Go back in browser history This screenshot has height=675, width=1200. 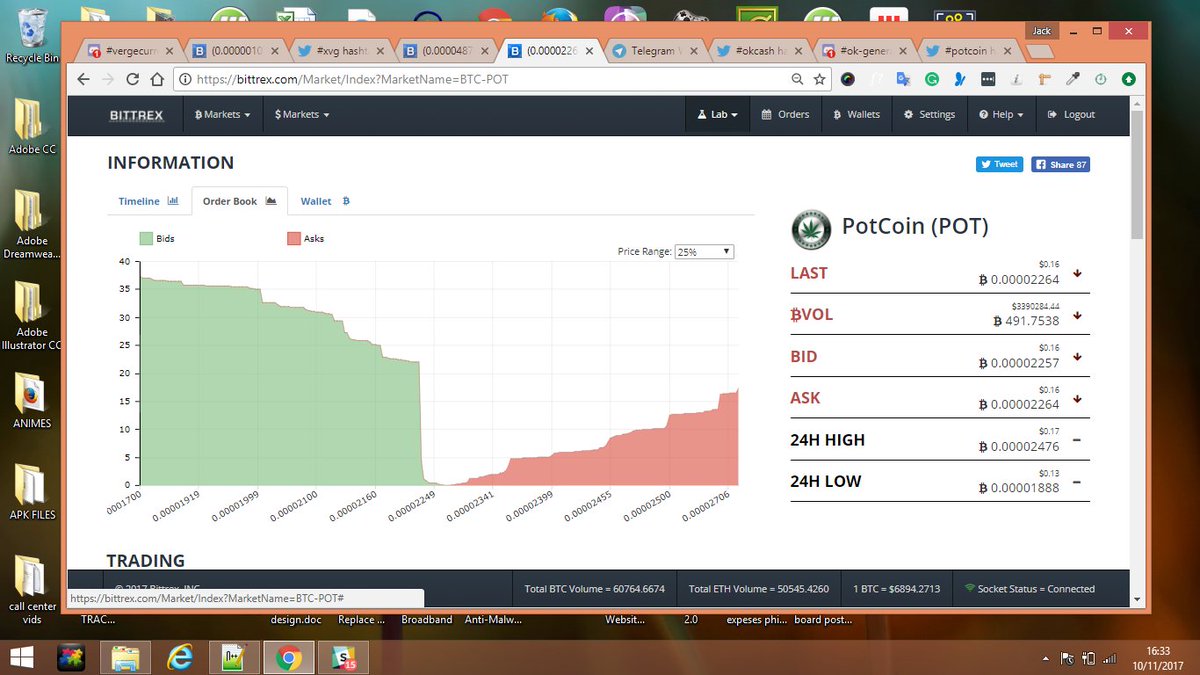(x=83, y=80)
